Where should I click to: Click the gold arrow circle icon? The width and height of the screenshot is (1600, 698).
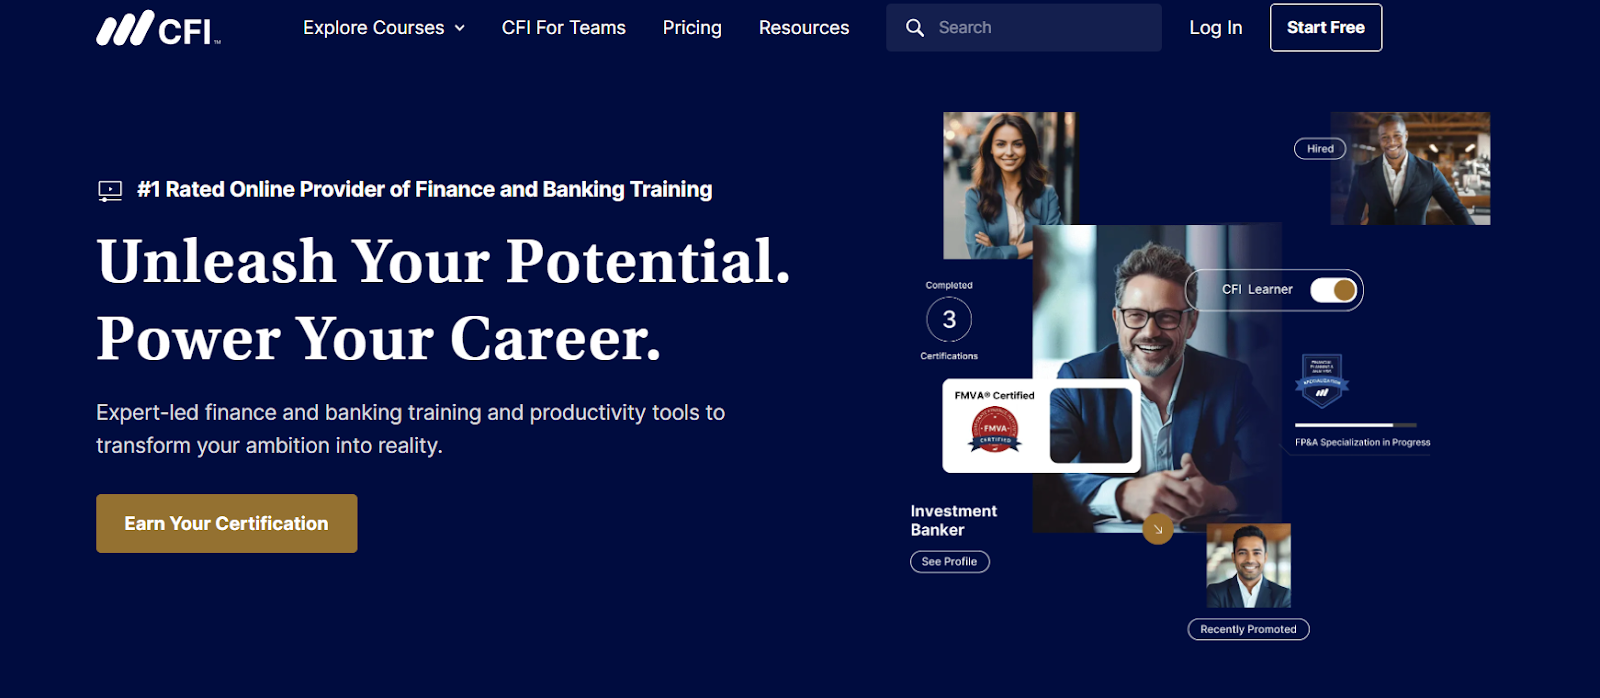point(1158,529)
